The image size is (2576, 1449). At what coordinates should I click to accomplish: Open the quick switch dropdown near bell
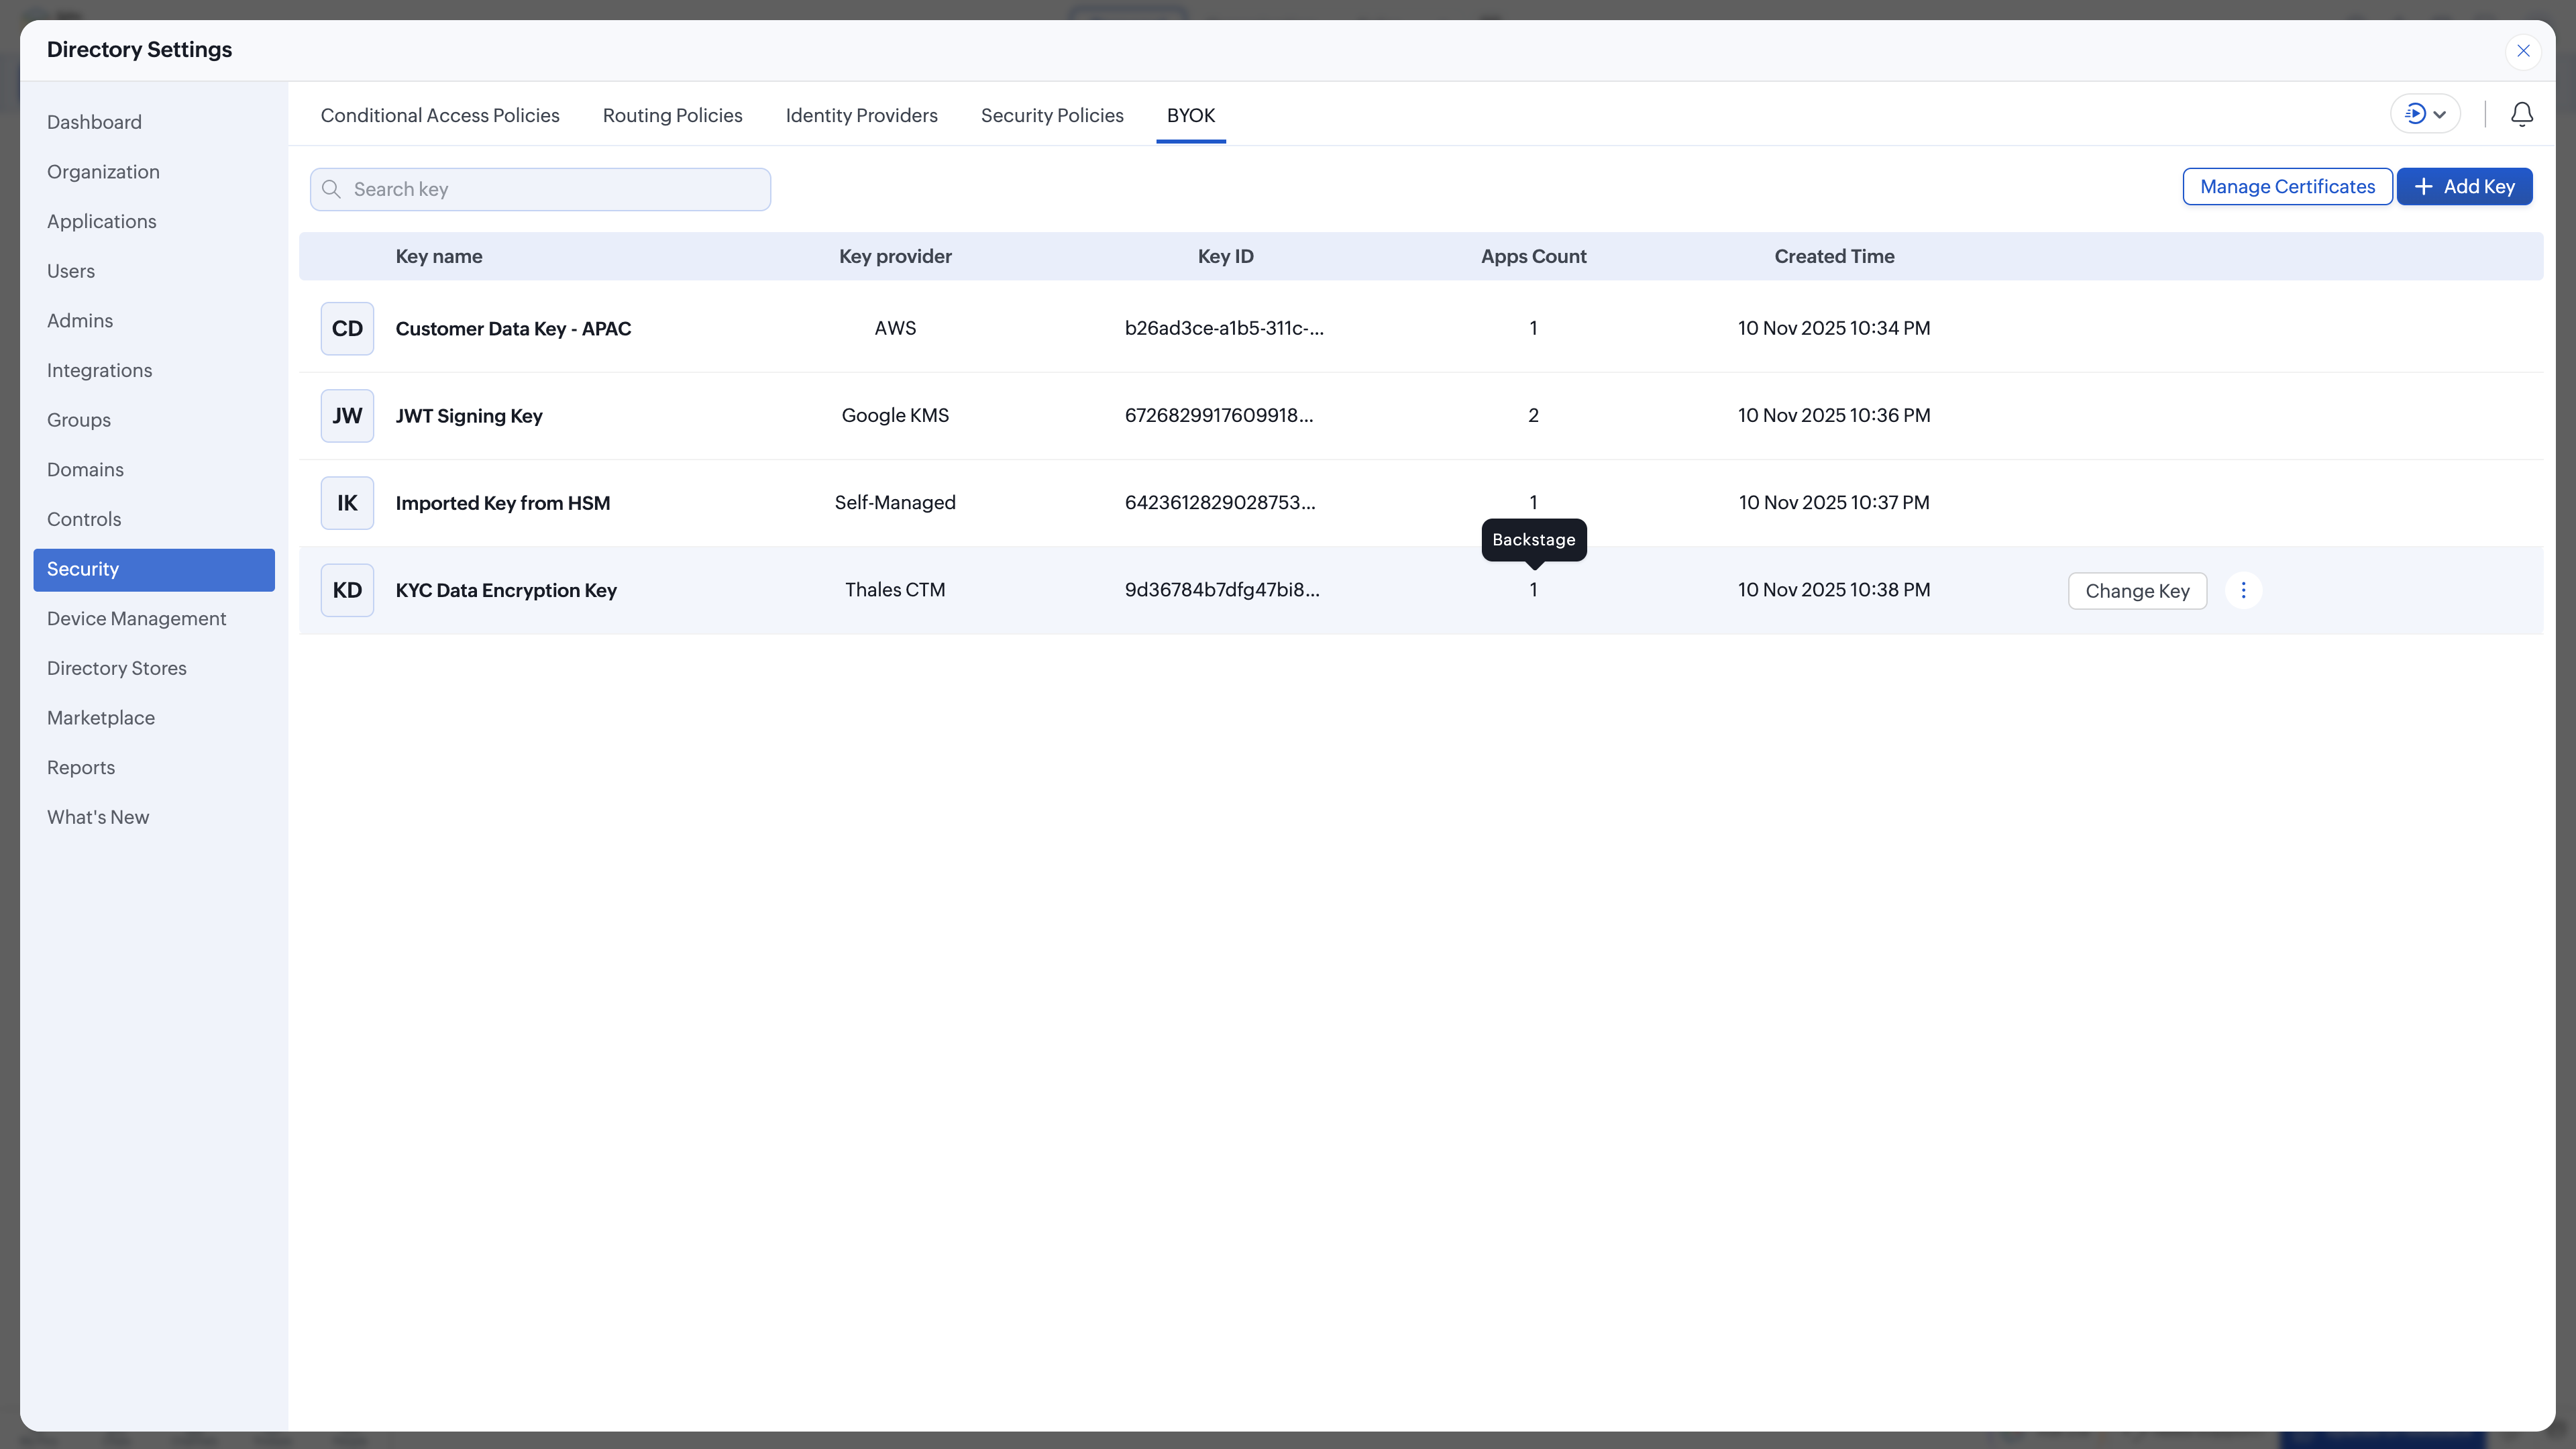[2425, 114]
